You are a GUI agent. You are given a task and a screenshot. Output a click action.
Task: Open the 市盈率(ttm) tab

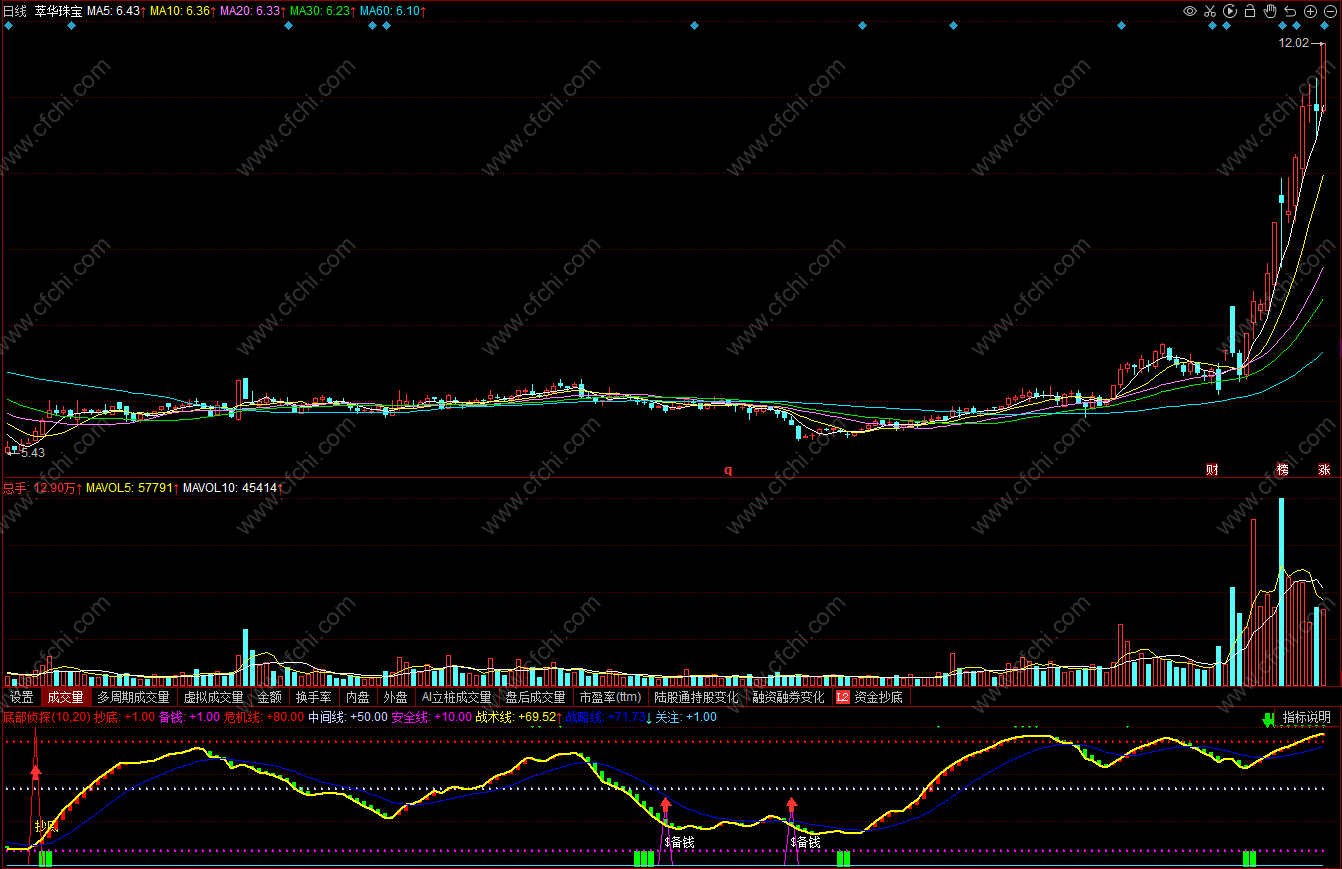610,697
